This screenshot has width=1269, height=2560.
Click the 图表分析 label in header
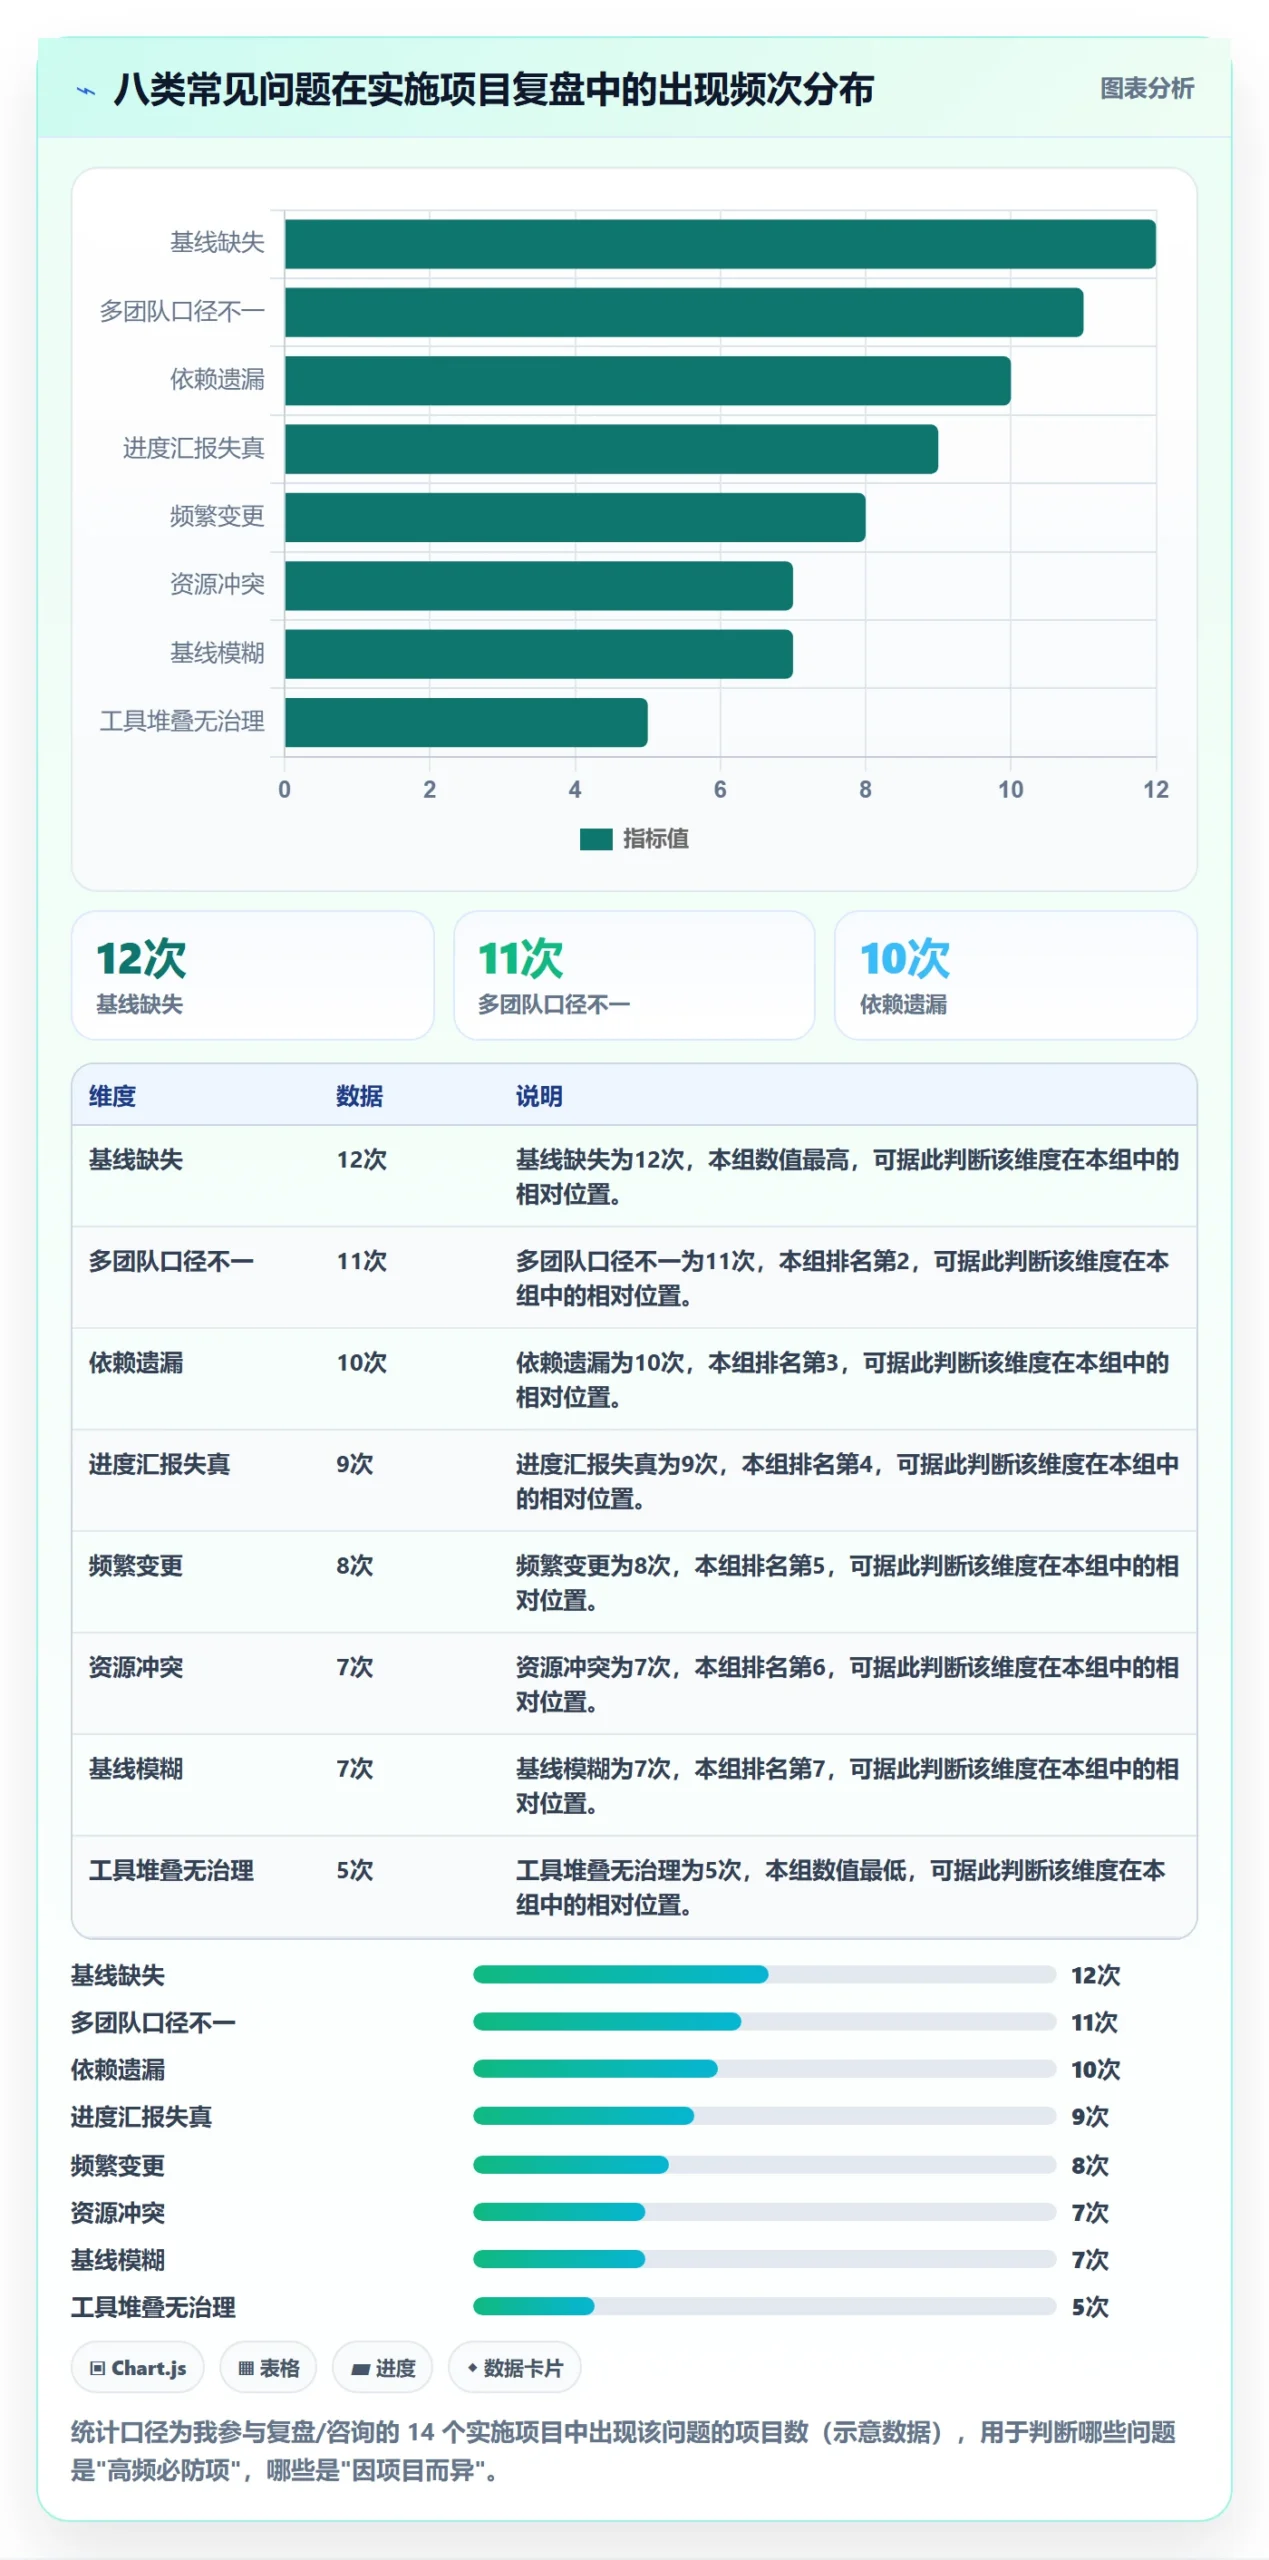pos(1146,89)
